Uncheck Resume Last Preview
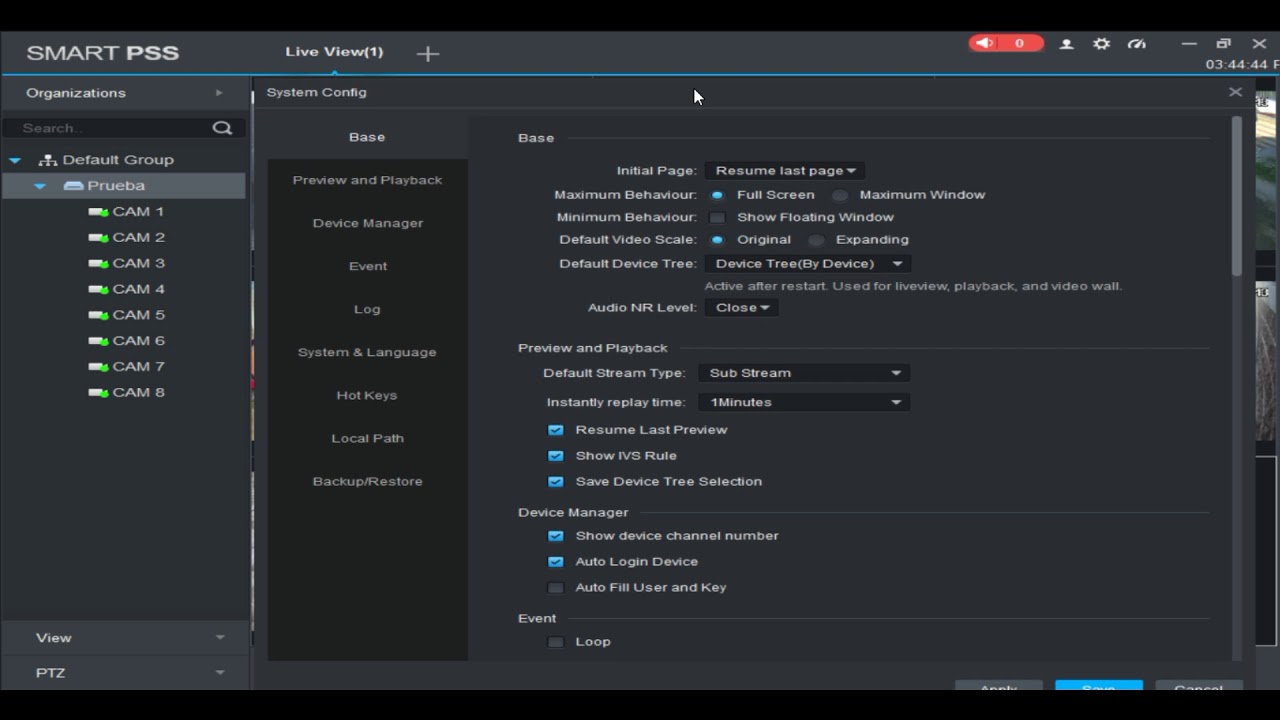The height and width of the screenshot is (720, 1280). pyautogui.click(x=556, y=430)
